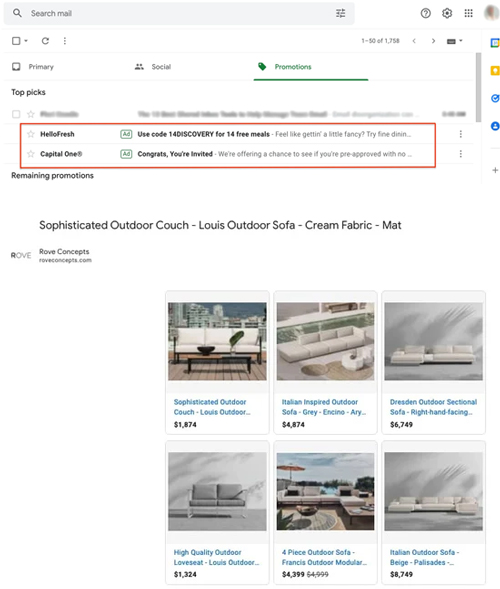Star the HelloFresh ad

pyautogui.click(x=31, y=134)
